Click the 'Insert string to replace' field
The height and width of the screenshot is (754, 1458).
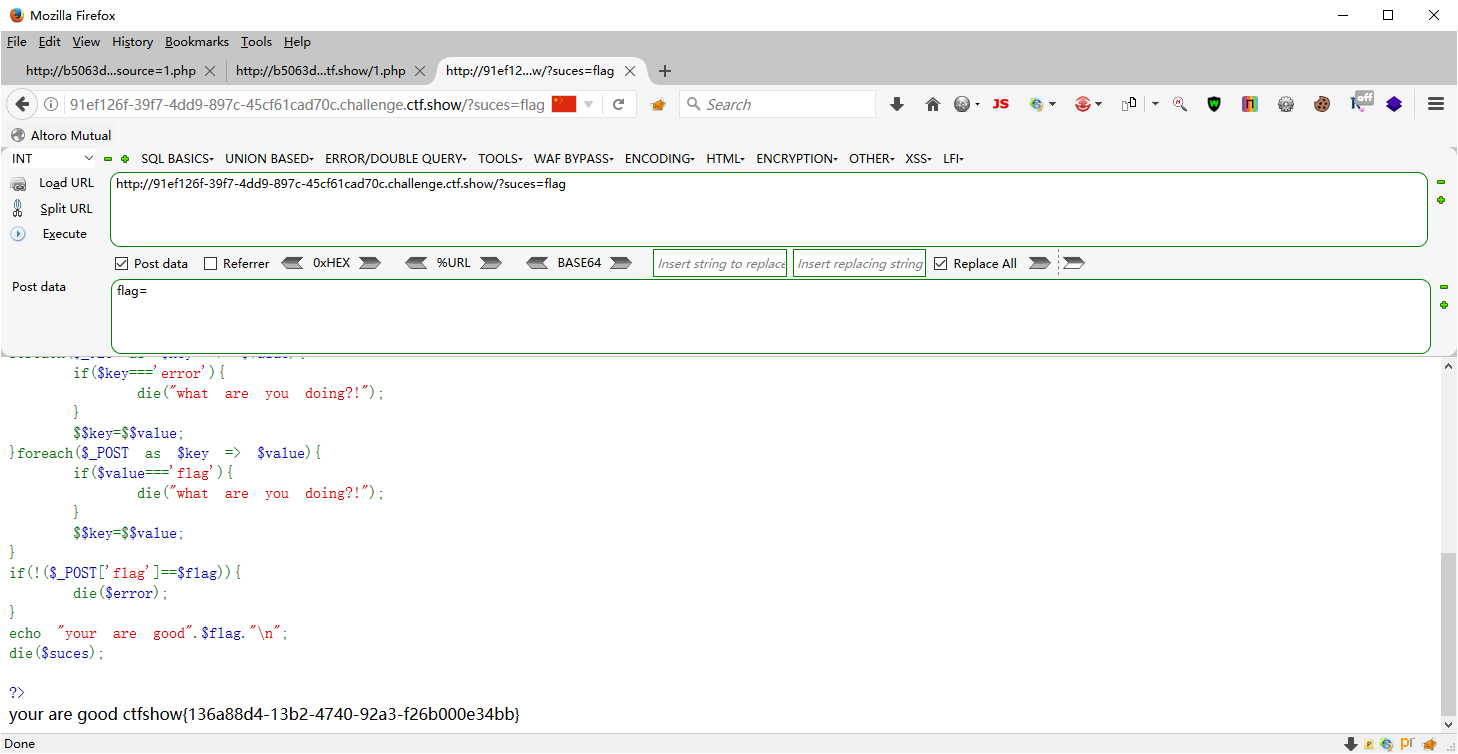(x=720, y=263)
